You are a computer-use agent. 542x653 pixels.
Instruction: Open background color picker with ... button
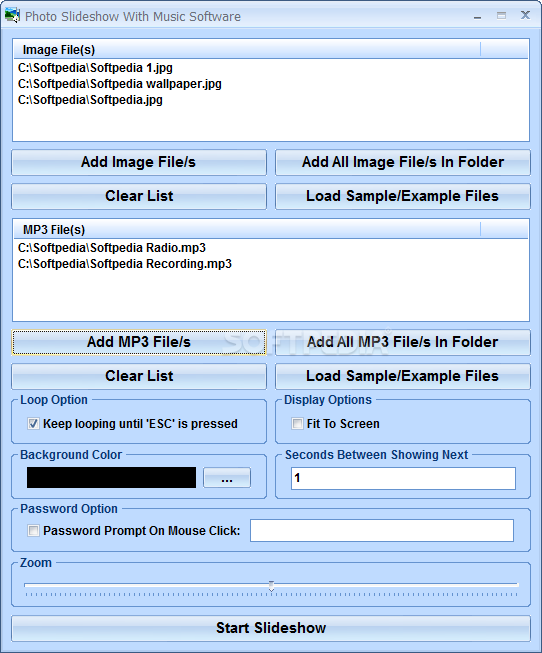coord(227,477)
